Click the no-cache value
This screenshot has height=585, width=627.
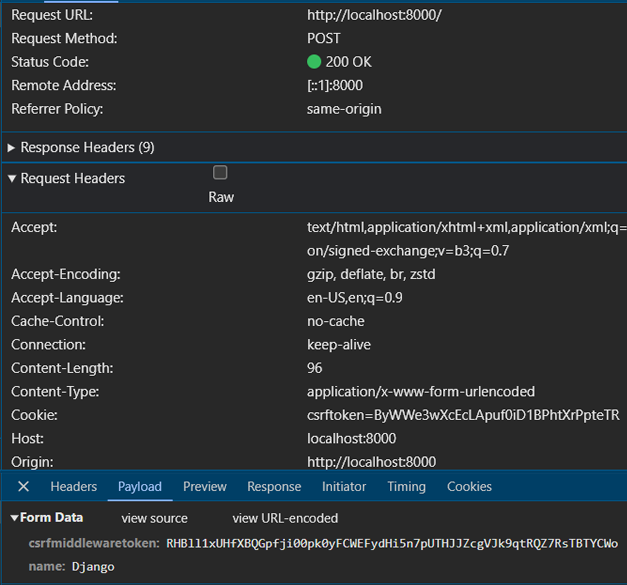[x=336, y=321]
